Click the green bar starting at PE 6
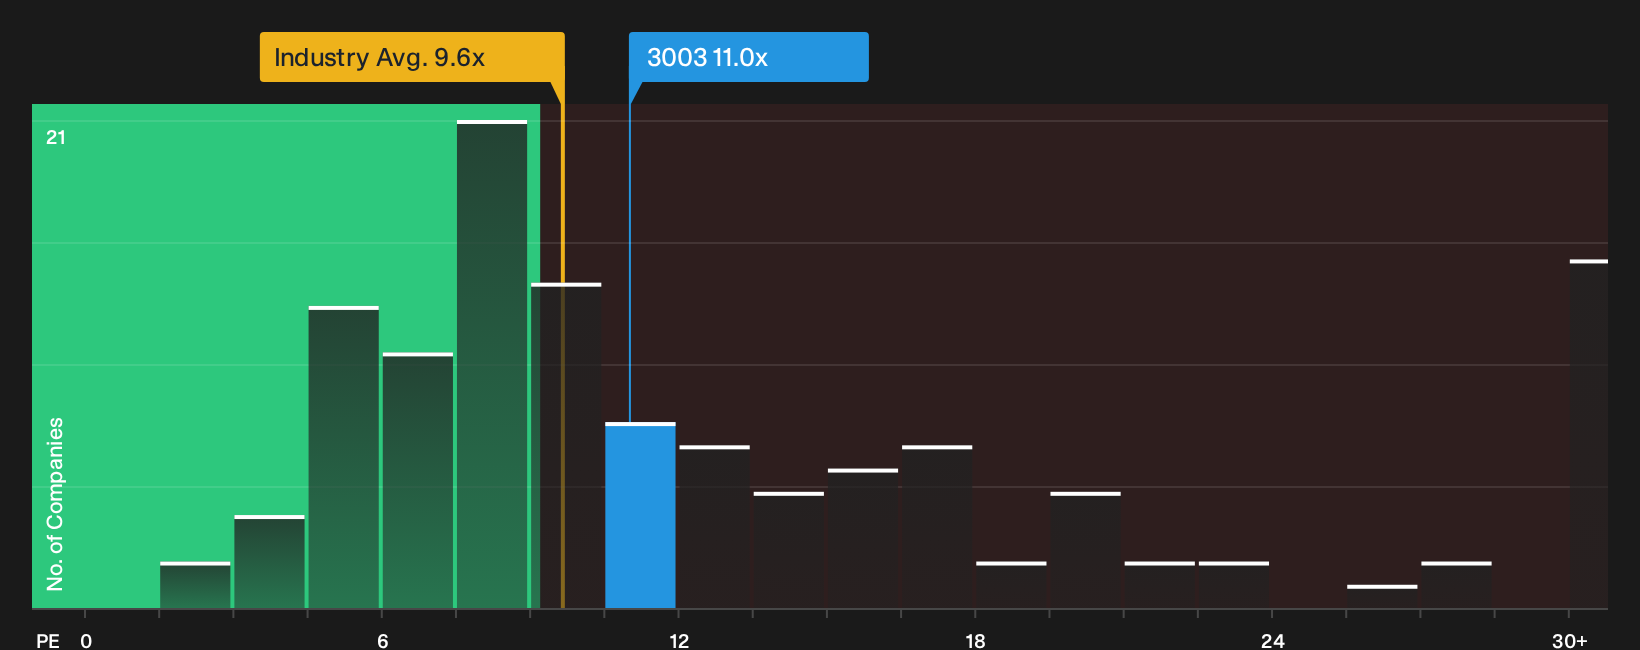 (x=418, y=480)
